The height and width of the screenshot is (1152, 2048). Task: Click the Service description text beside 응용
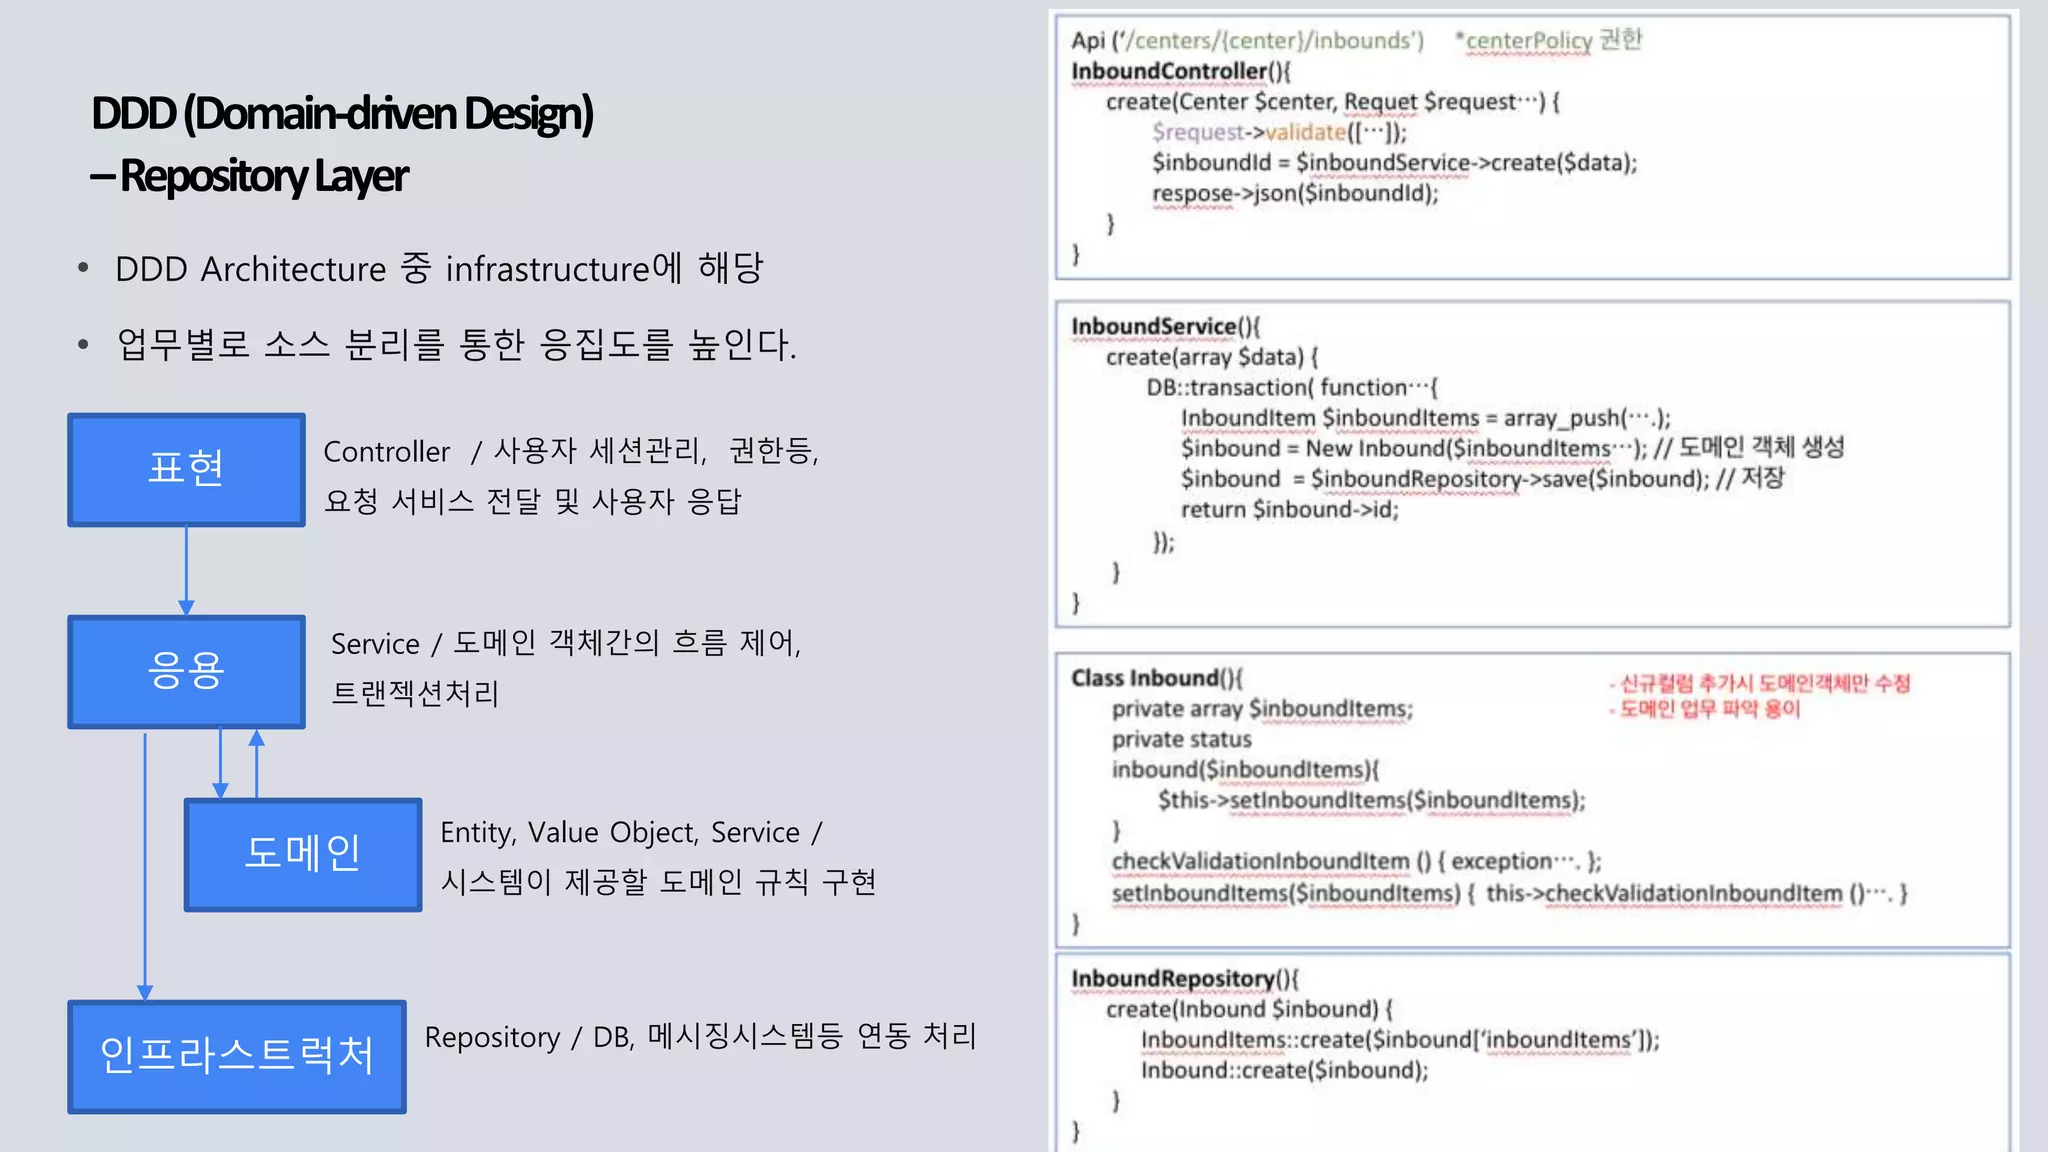(x=566, y=668)
